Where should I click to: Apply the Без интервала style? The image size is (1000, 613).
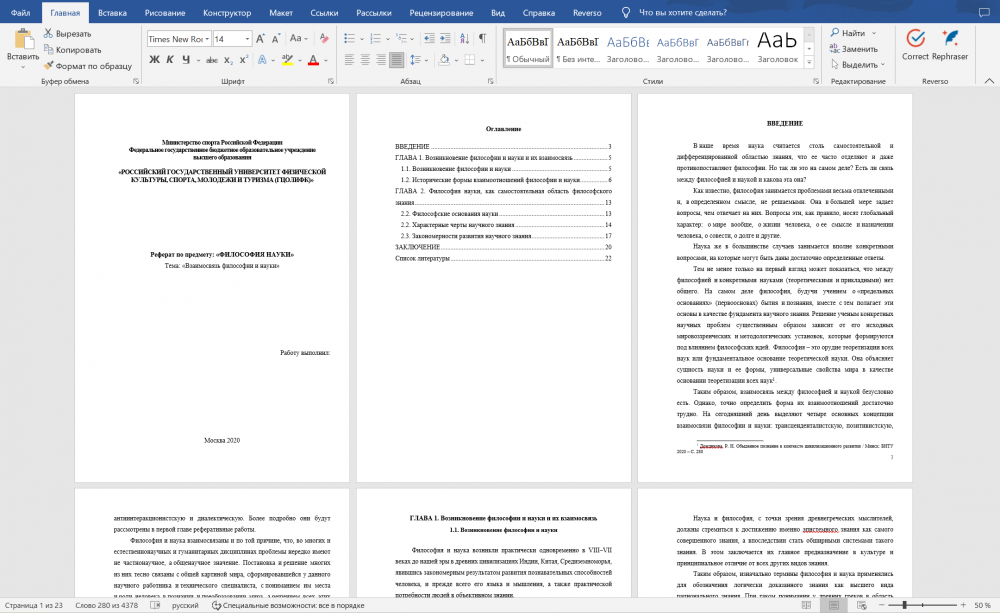point(578,48)
